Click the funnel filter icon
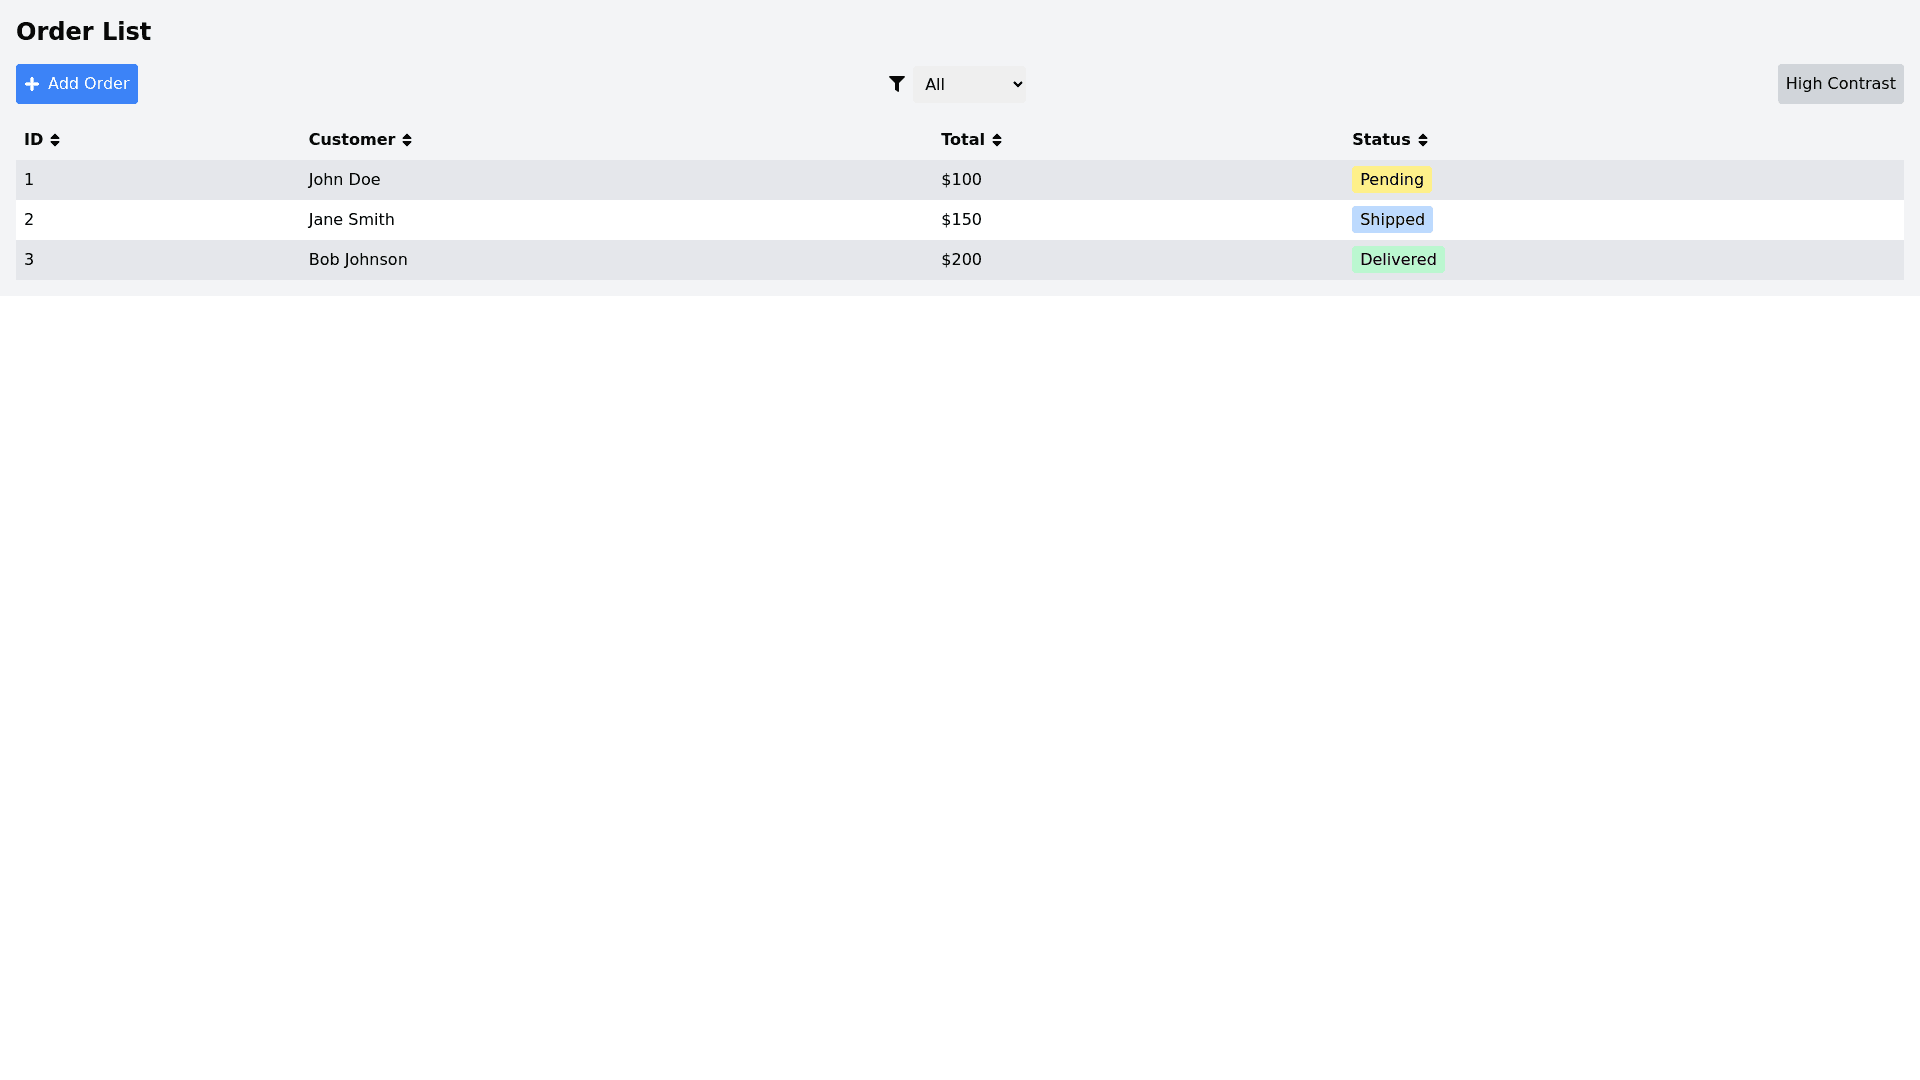 (897, 84)
